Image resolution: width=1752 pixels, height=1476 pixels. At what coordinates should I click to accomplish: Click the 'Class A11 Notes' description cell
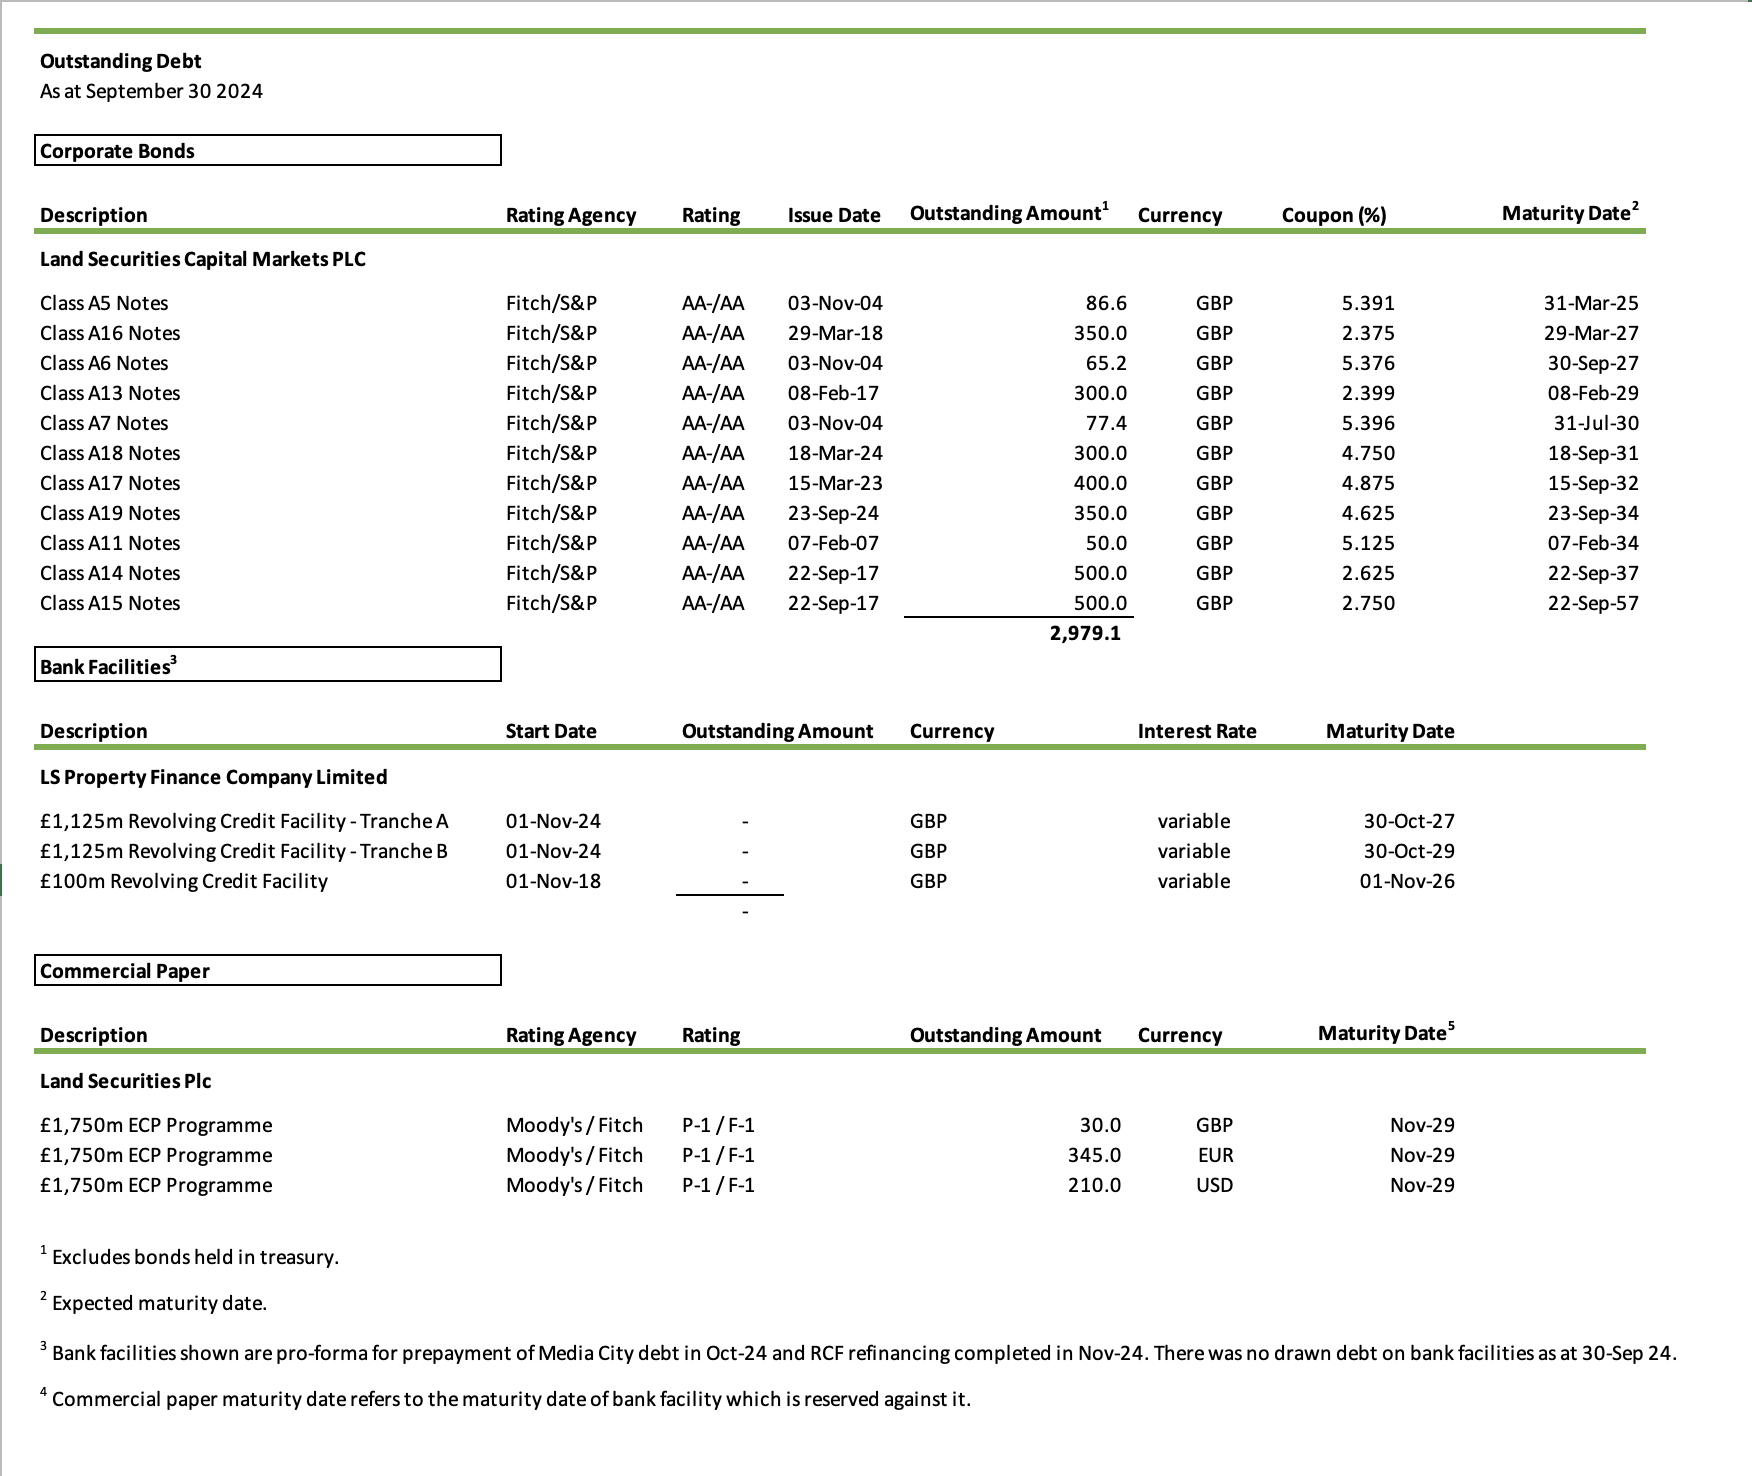[x=110, y=543]
